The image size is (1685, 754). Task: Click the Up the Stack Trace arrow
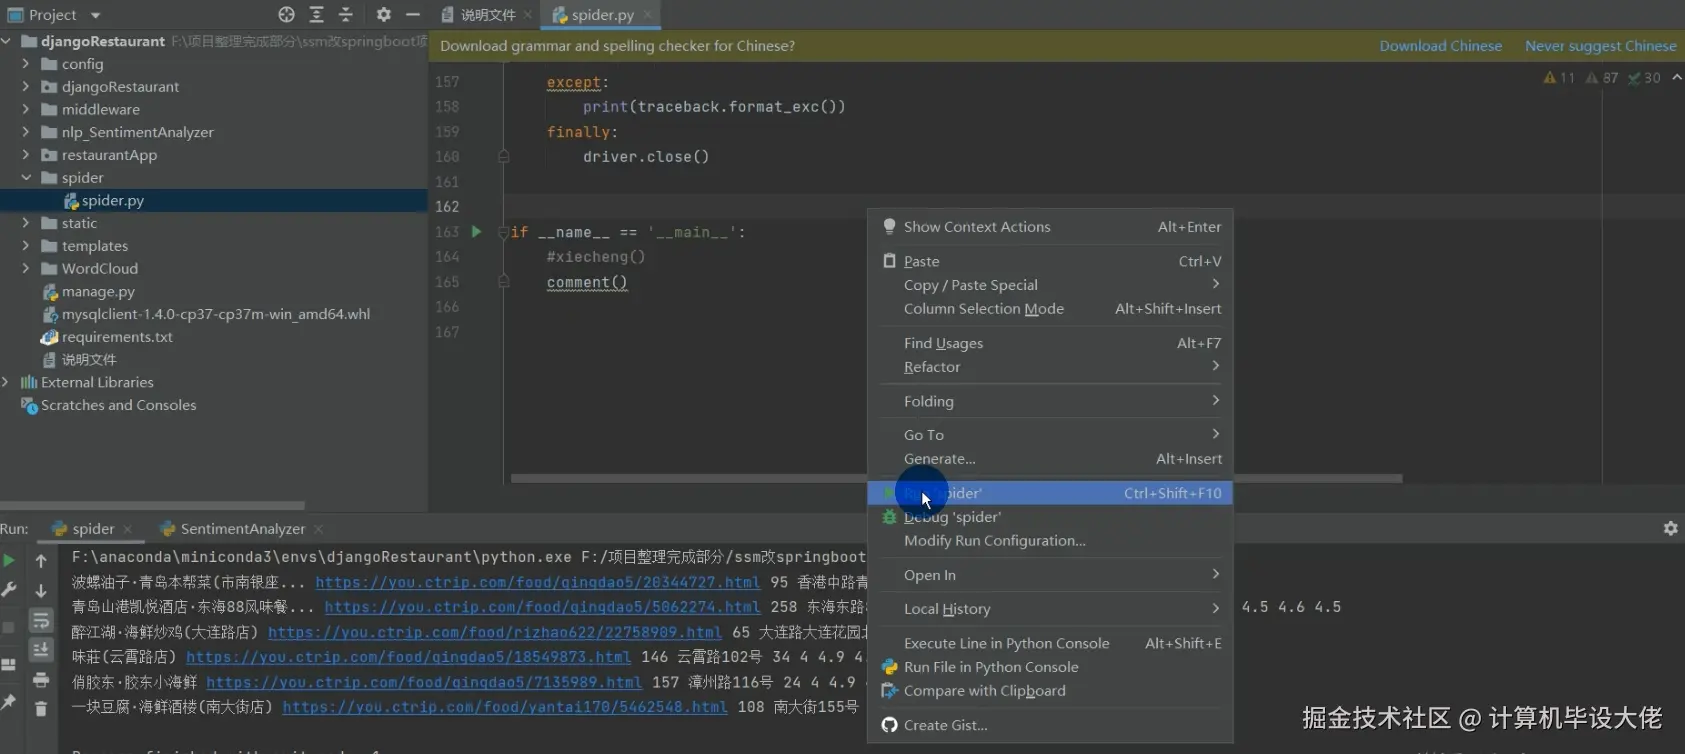pyautogui.click(x=41, y=561)
